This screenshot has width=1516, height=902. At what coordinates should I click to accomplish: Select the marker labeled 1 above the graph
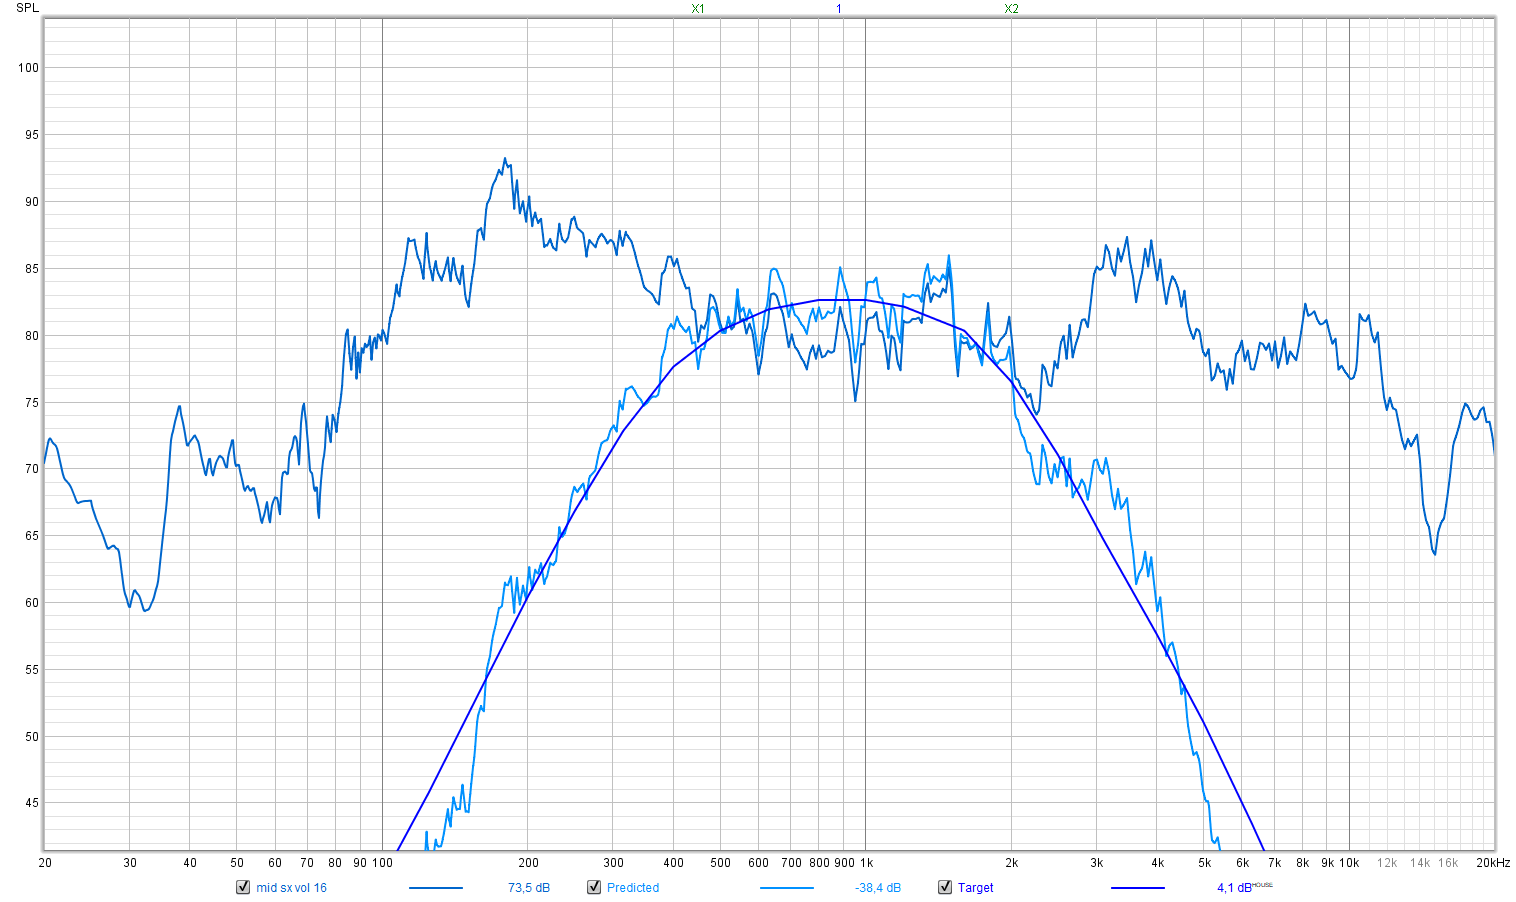pyautogui.click(x=839, y=9)
